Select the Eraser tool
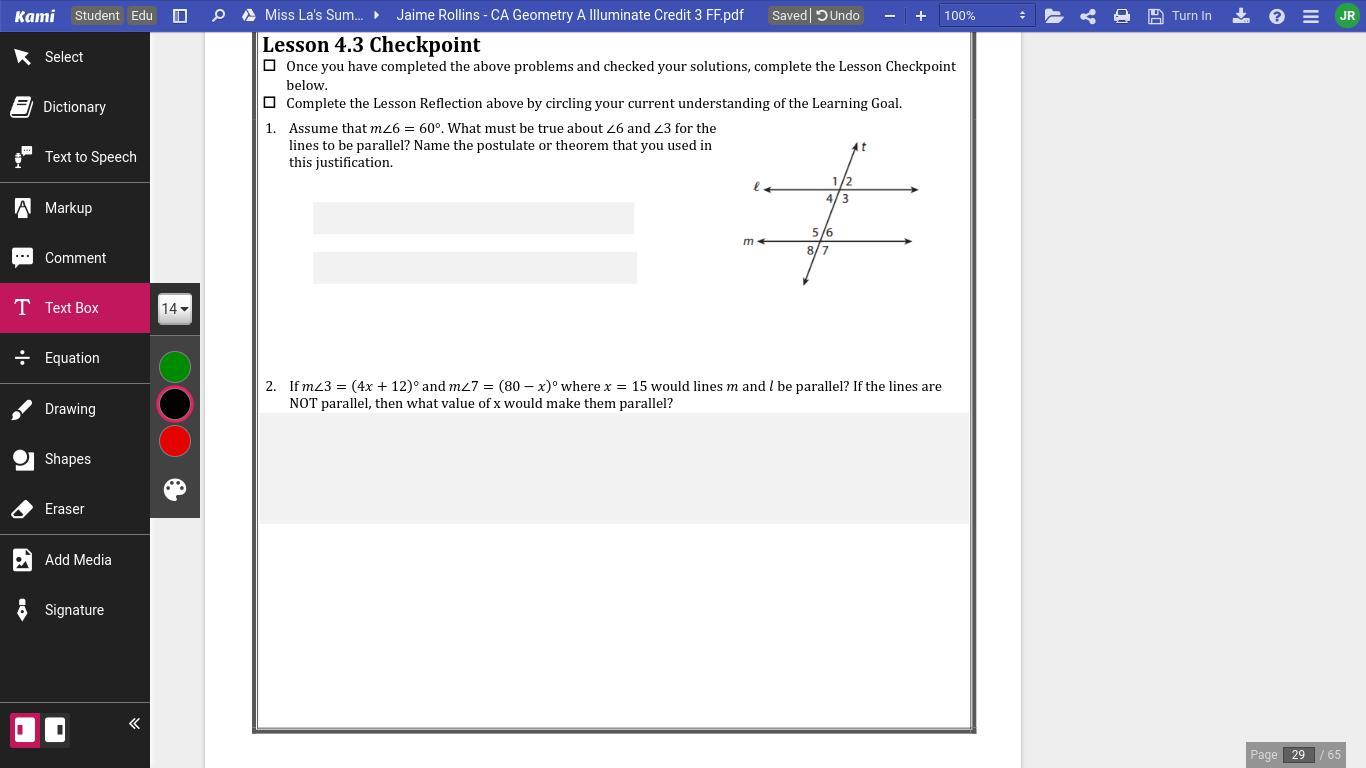The image size is (1366, 768). [x=75, y=509]
